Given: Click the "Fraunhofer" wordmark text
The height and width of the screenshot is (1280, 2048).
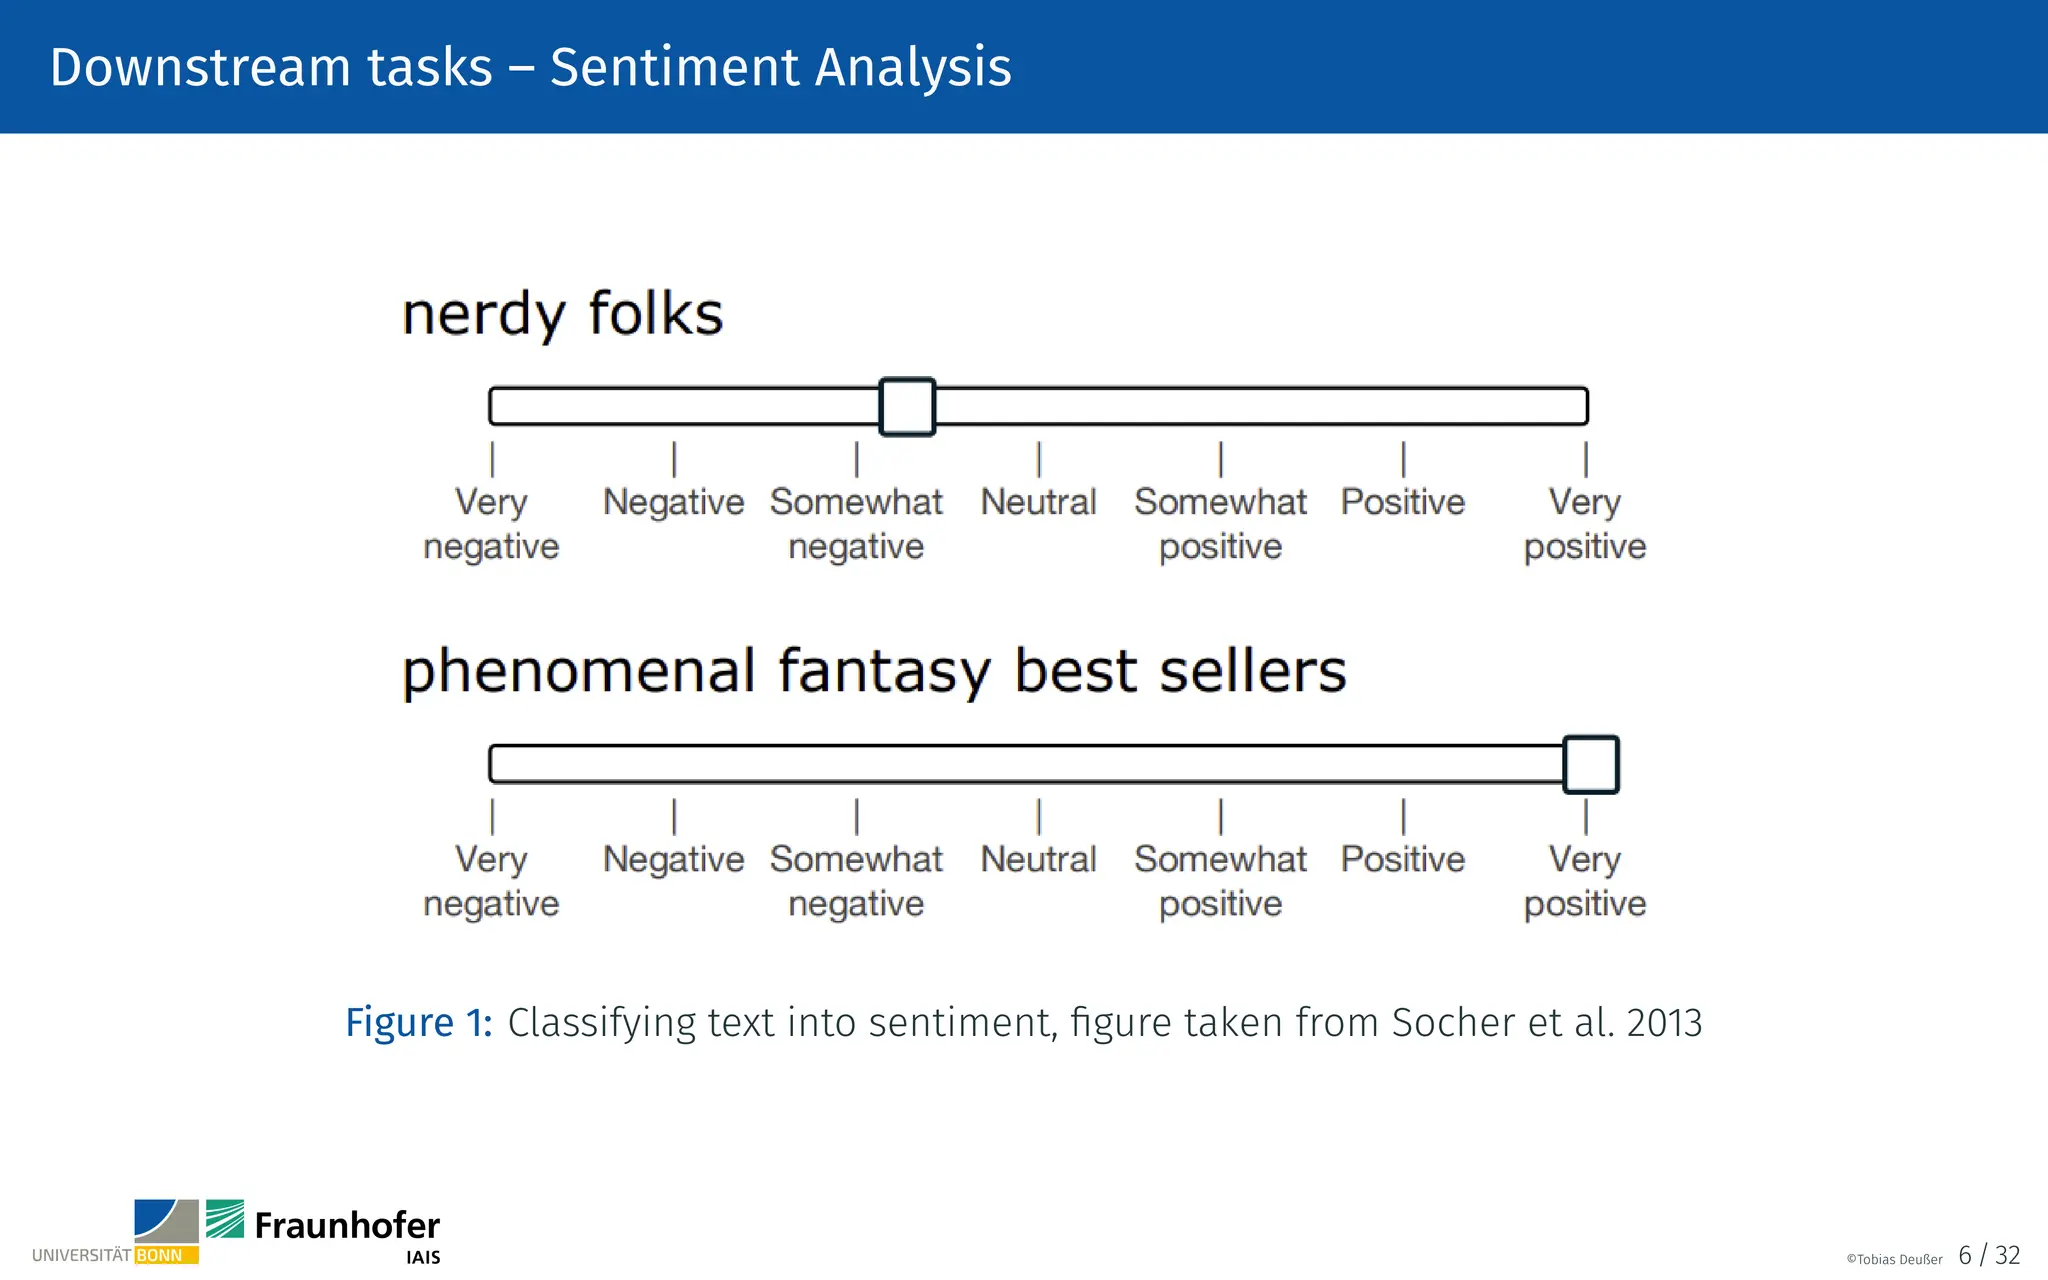Looking at the screenshot, I should [347, 1225].
